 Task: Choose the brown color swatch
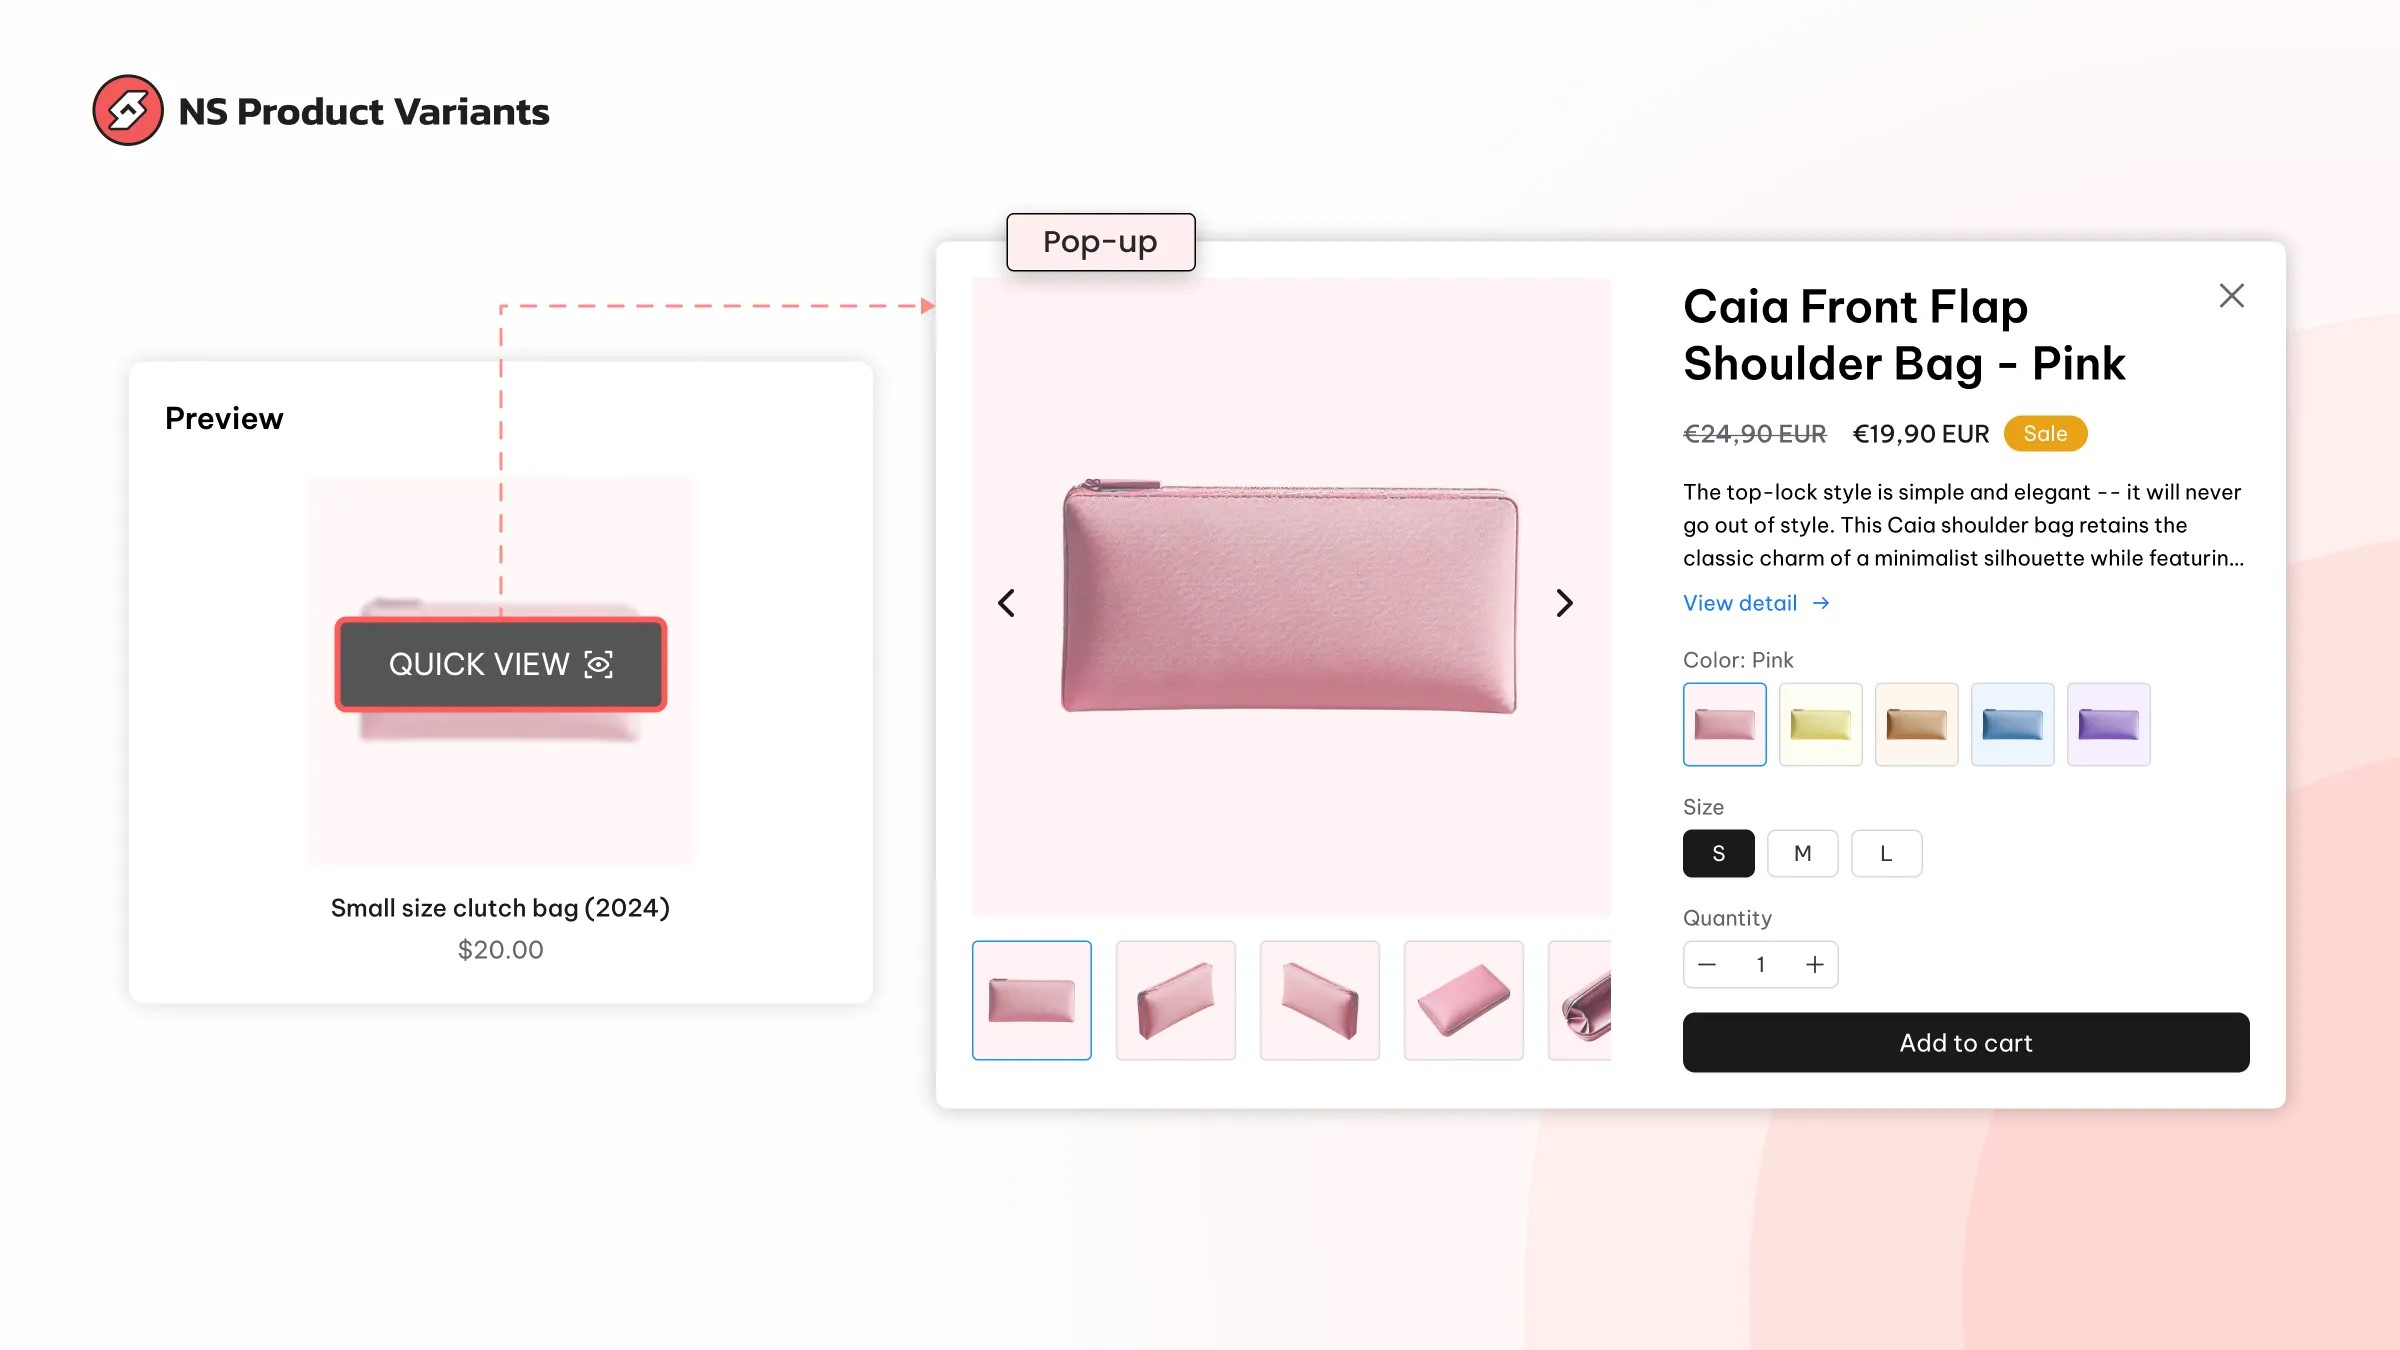(1917, 724)
